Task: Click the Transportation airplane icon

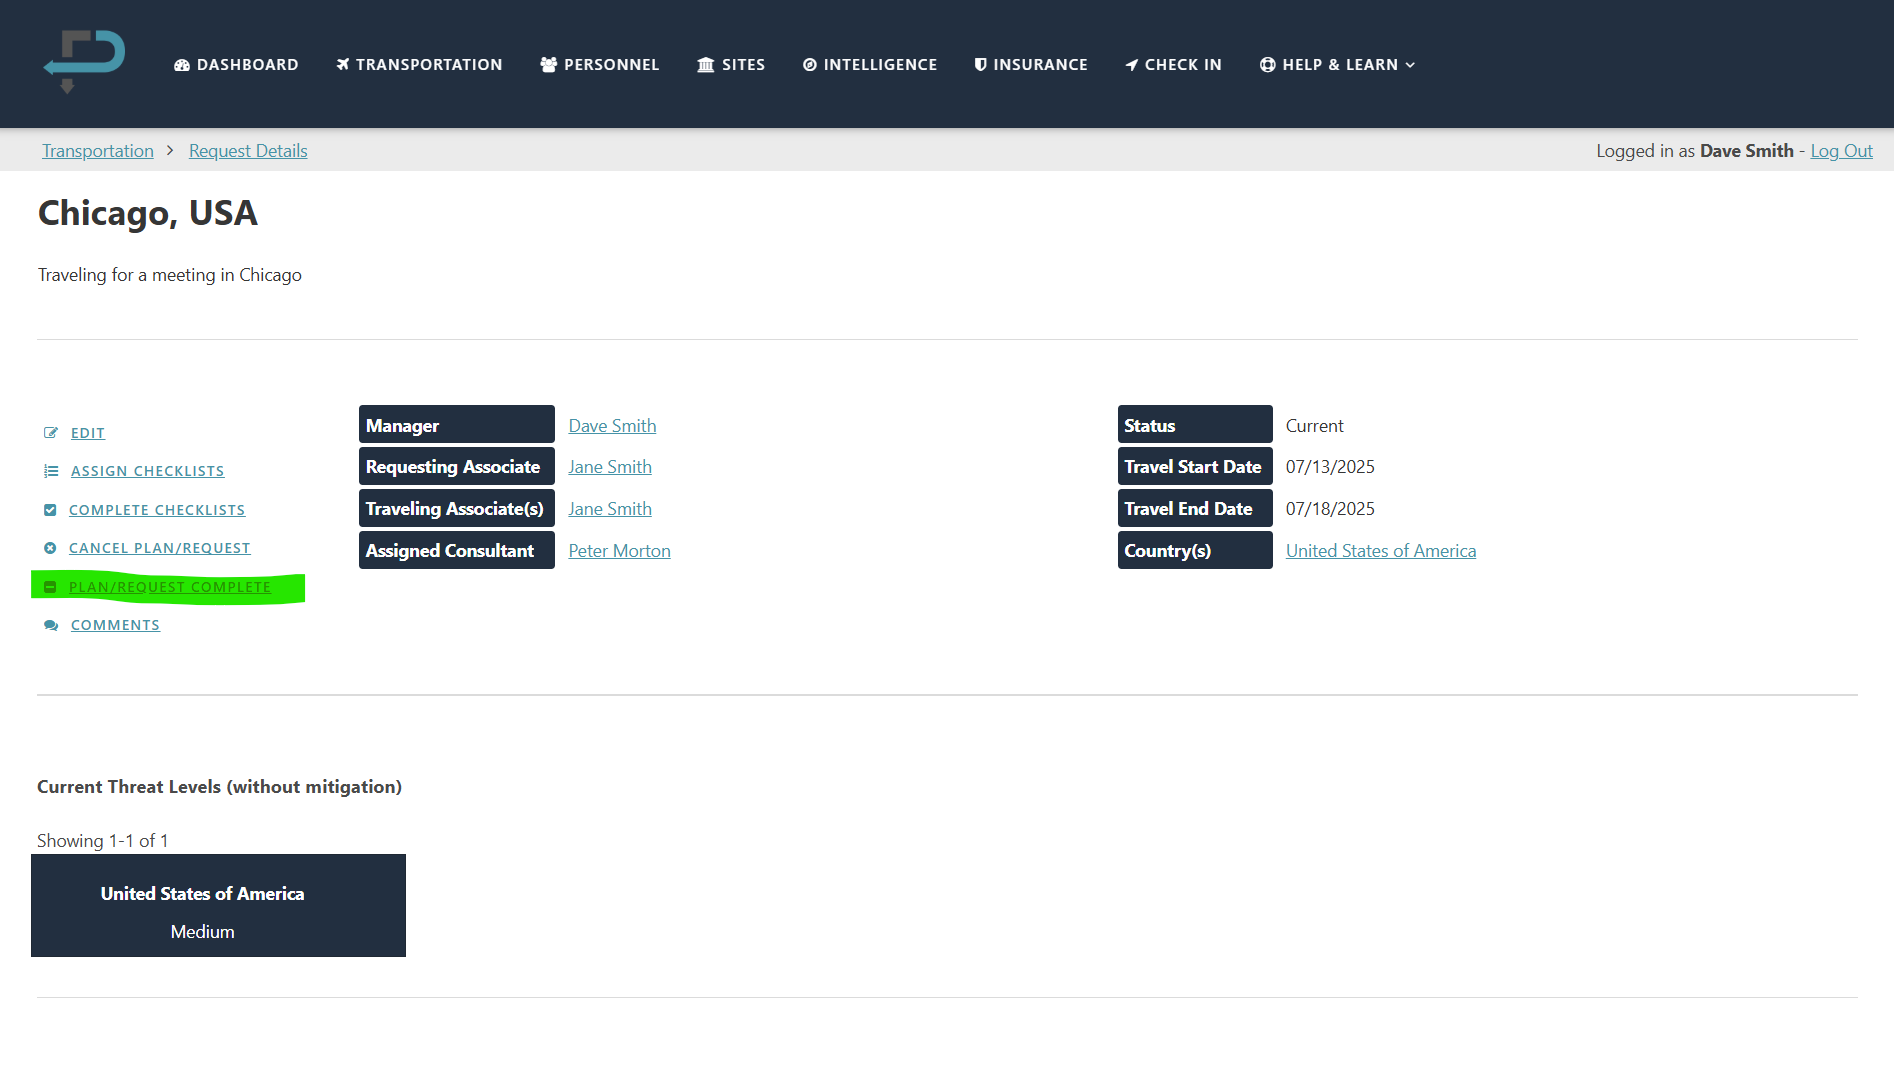Action: pos(343,65)
